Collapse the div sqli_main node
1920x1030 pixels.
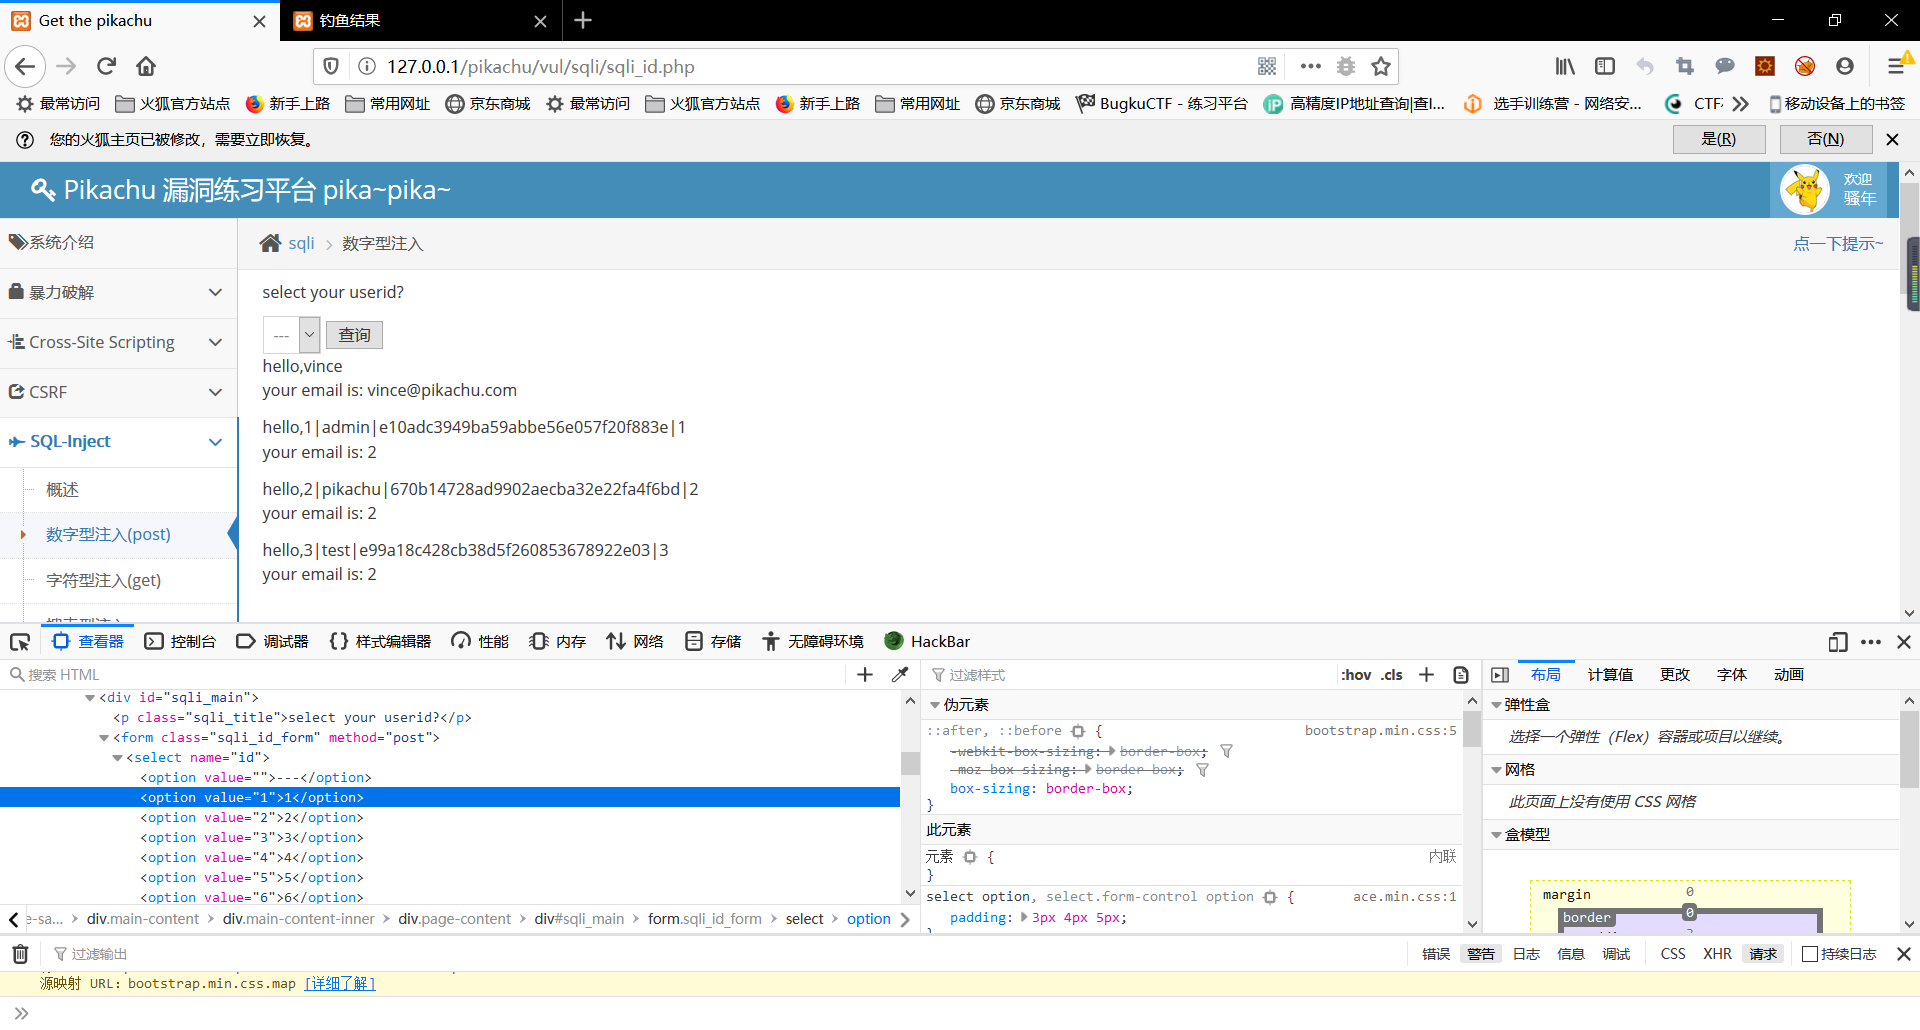(90, 698)
